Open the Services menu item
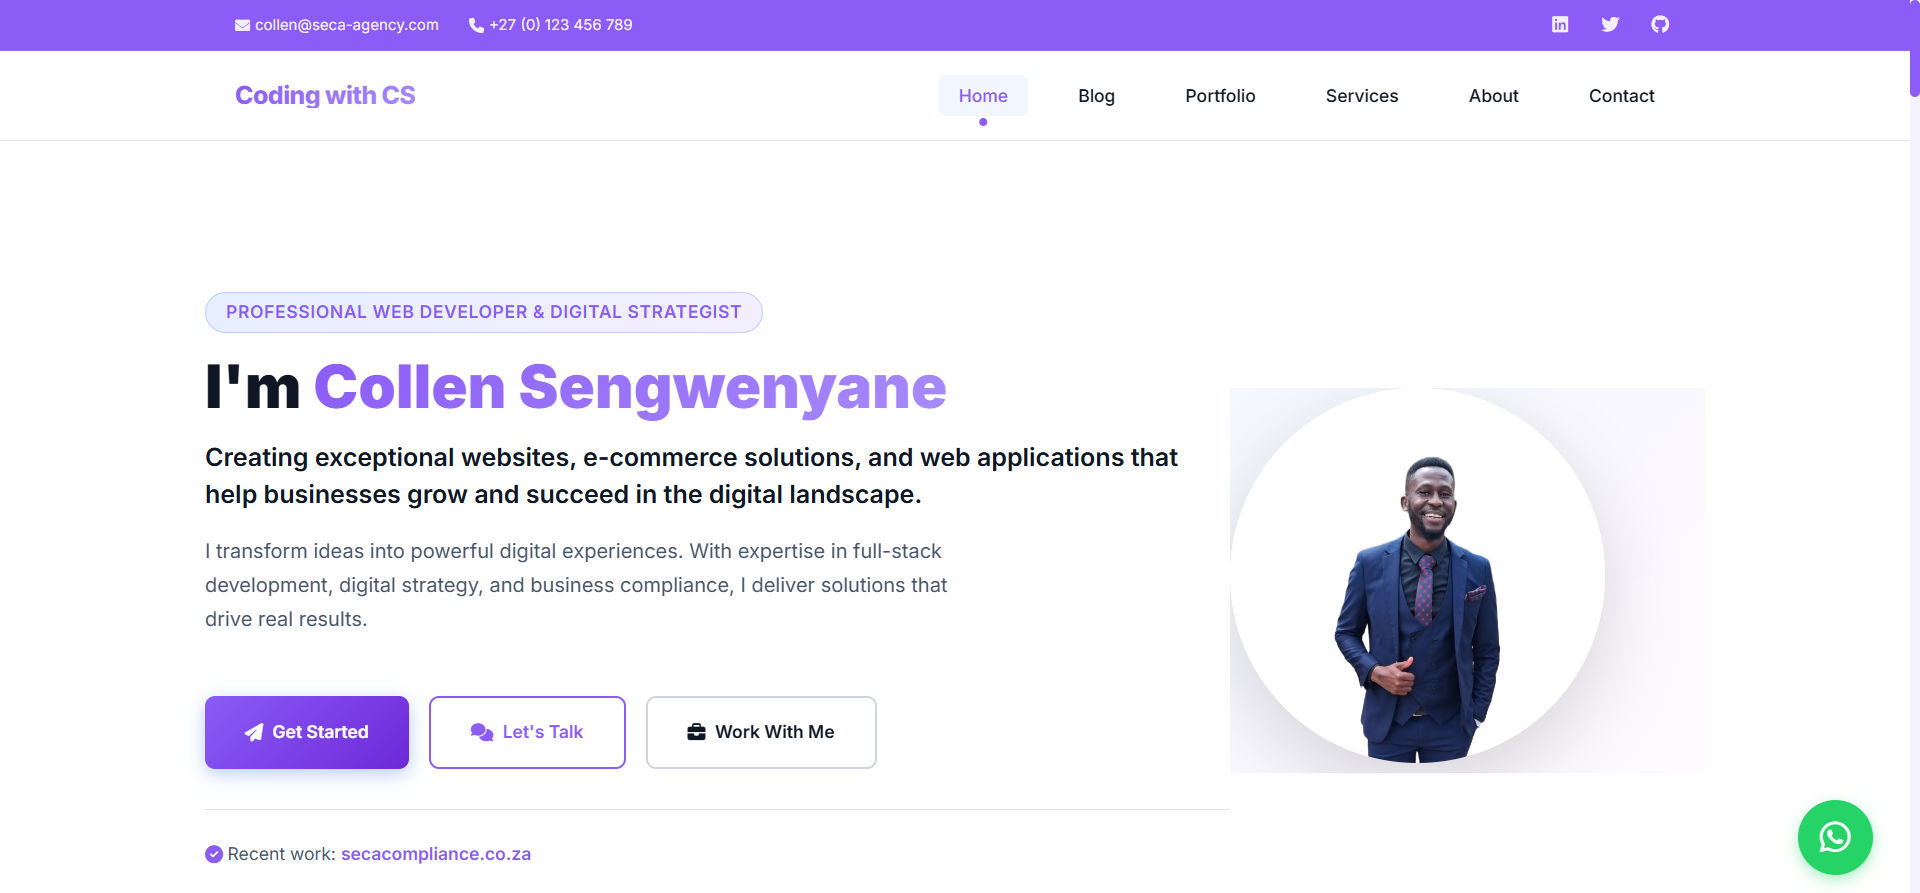 click(x=1362, y=95)
